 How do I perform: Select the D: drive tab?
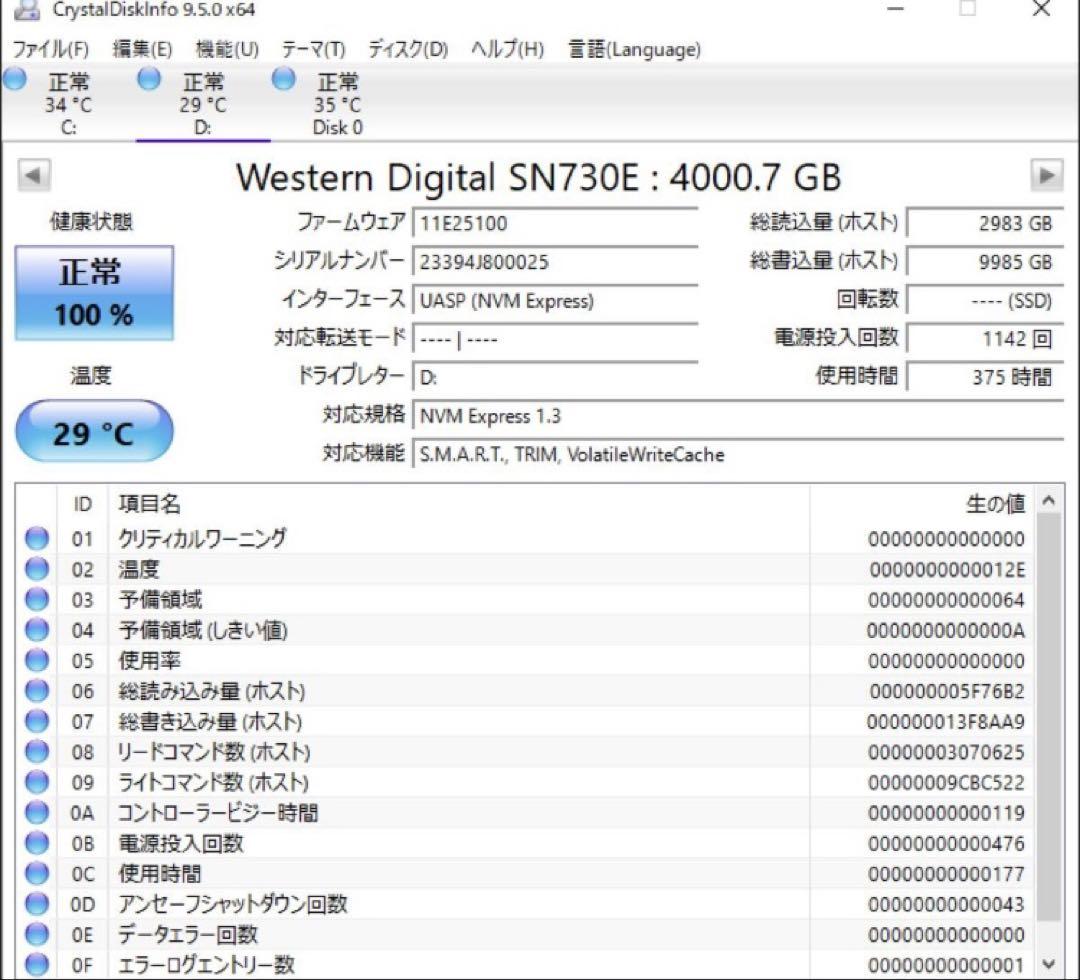click(202, 103)
